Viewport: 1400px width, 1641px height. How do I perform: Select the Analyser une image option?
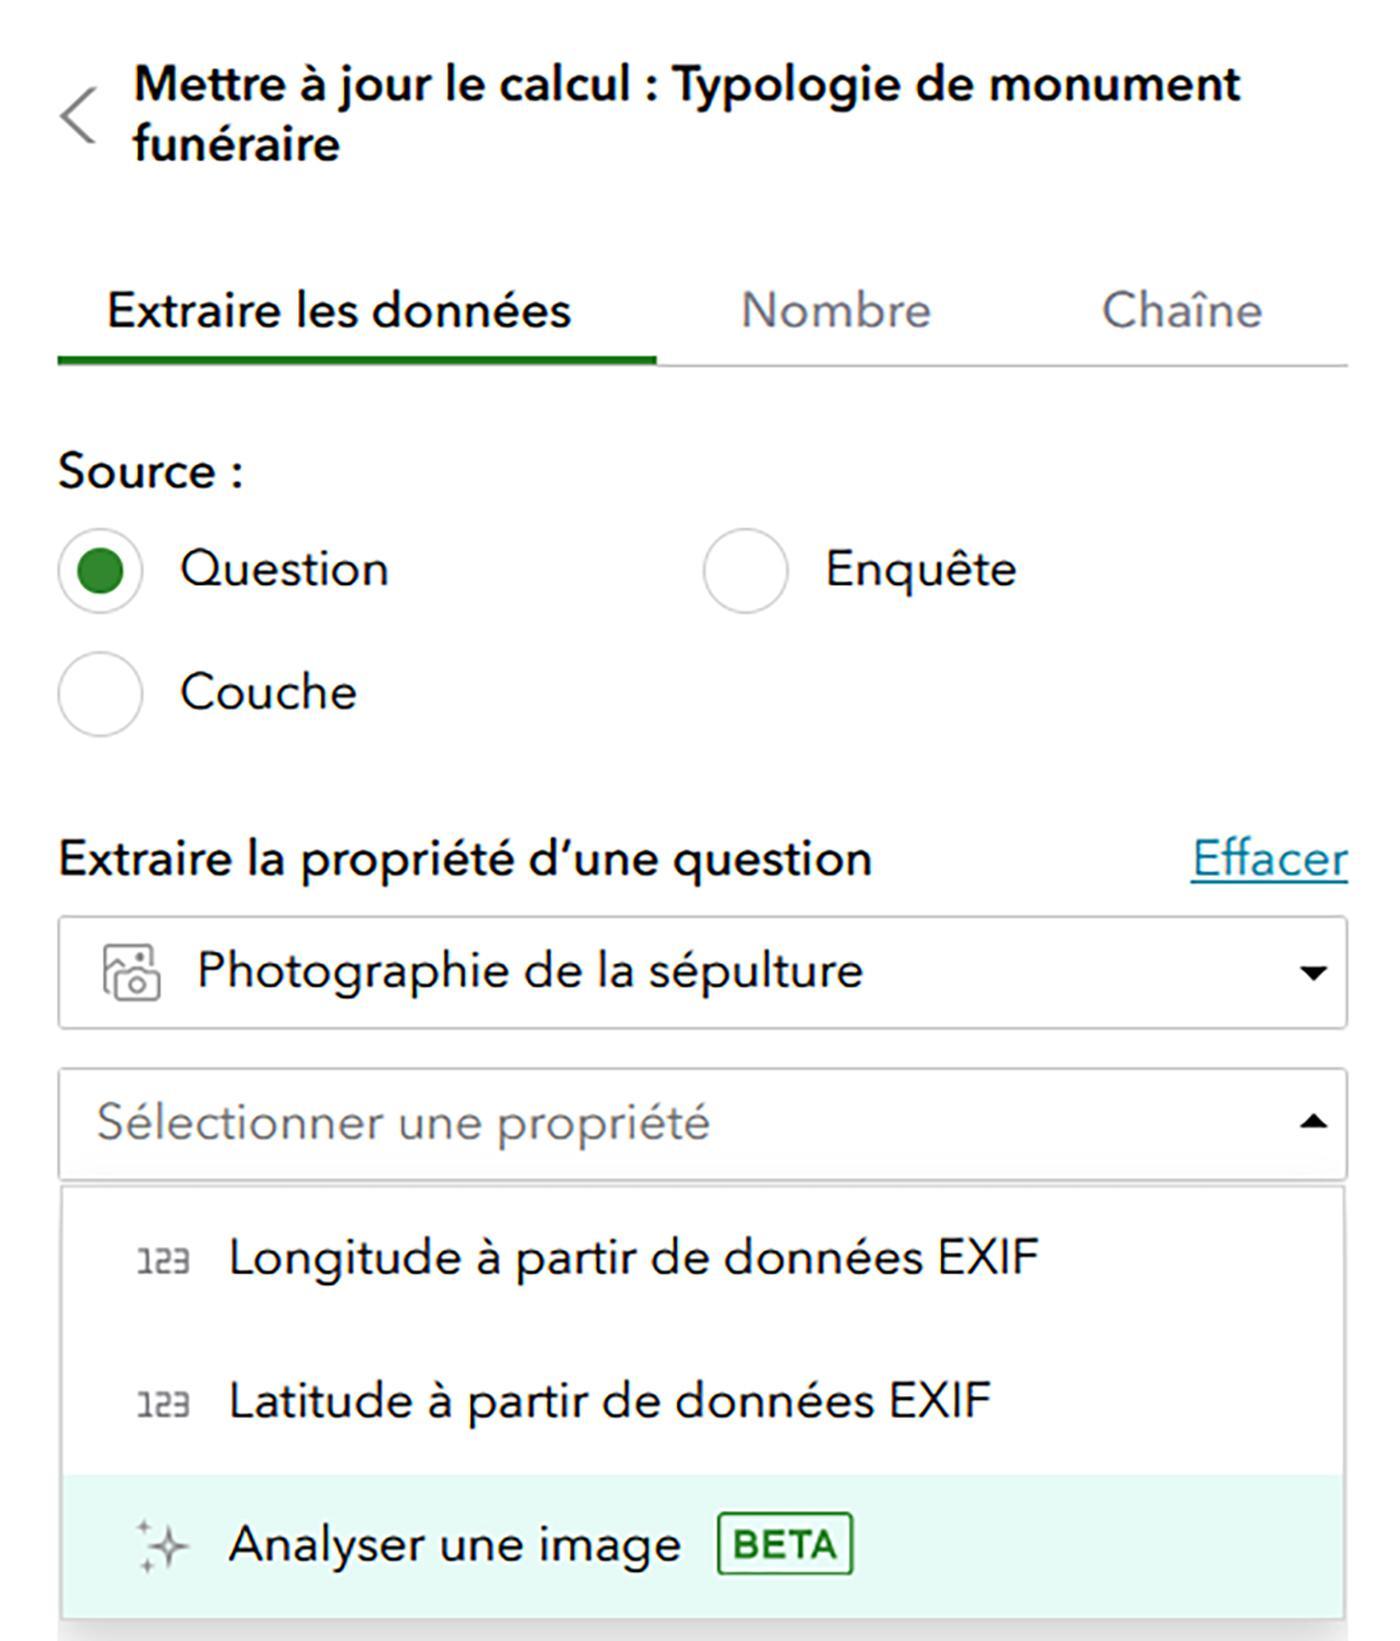(x=702, y=1546)
